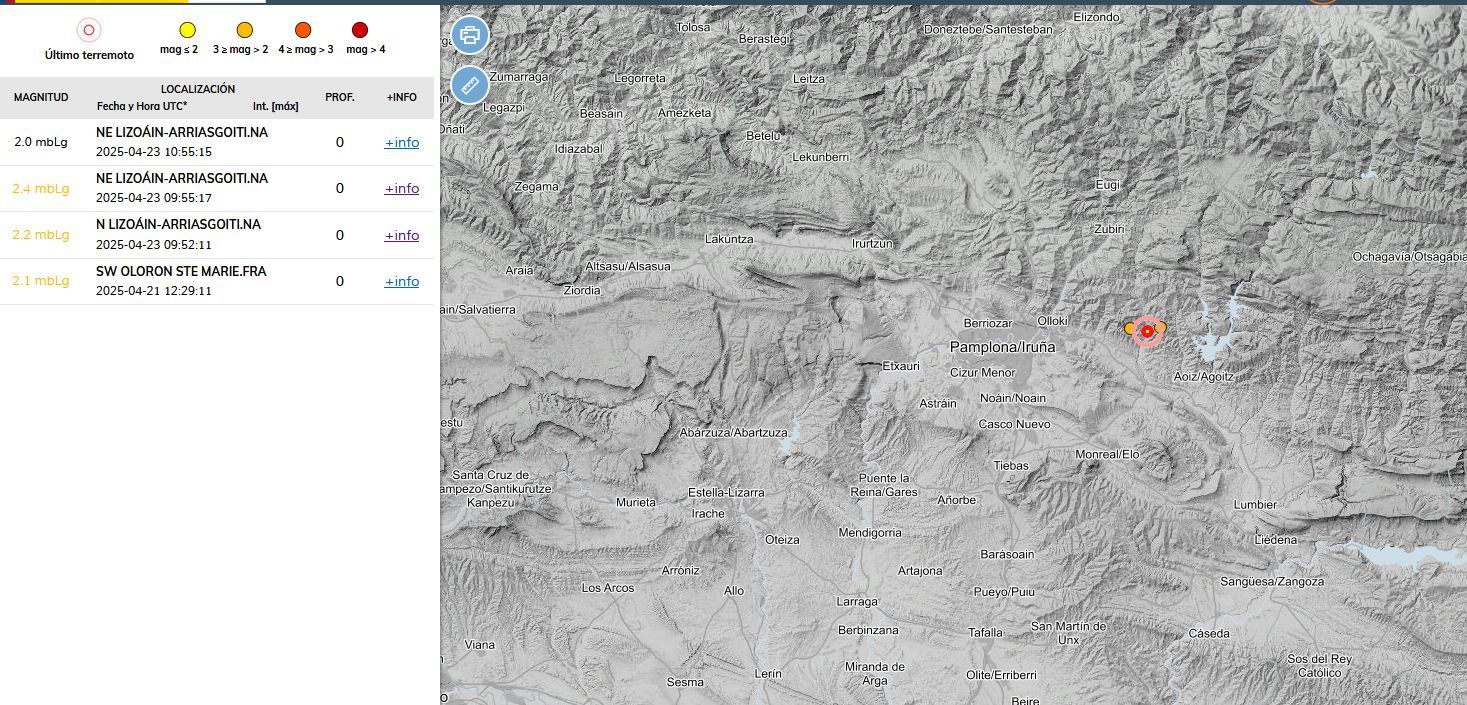Open +info for the 09:55:17 earthquake
This screenshot has width=1467, height=705.
coord(402,188)
